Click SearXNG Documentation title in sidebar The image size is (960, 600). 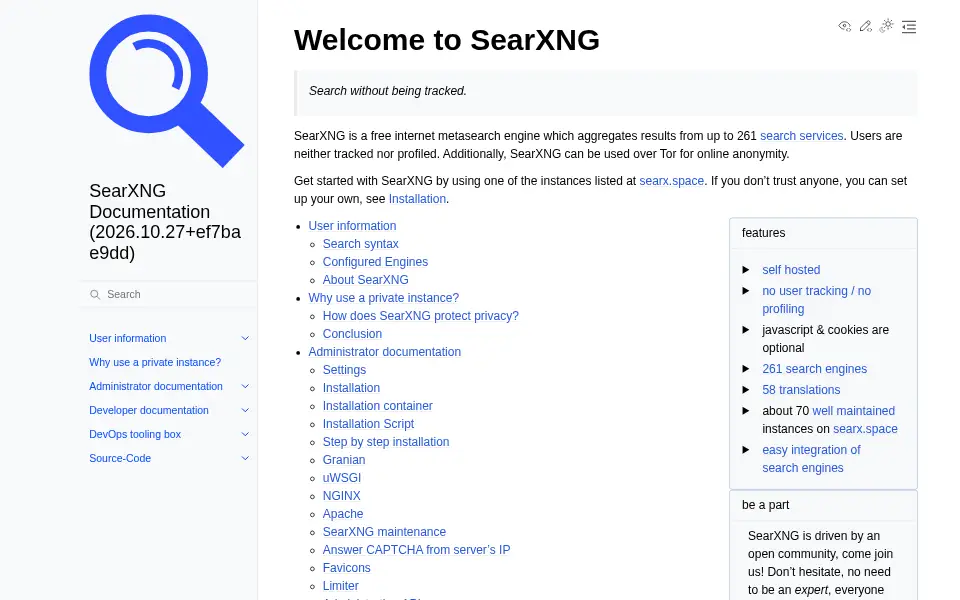165,222
